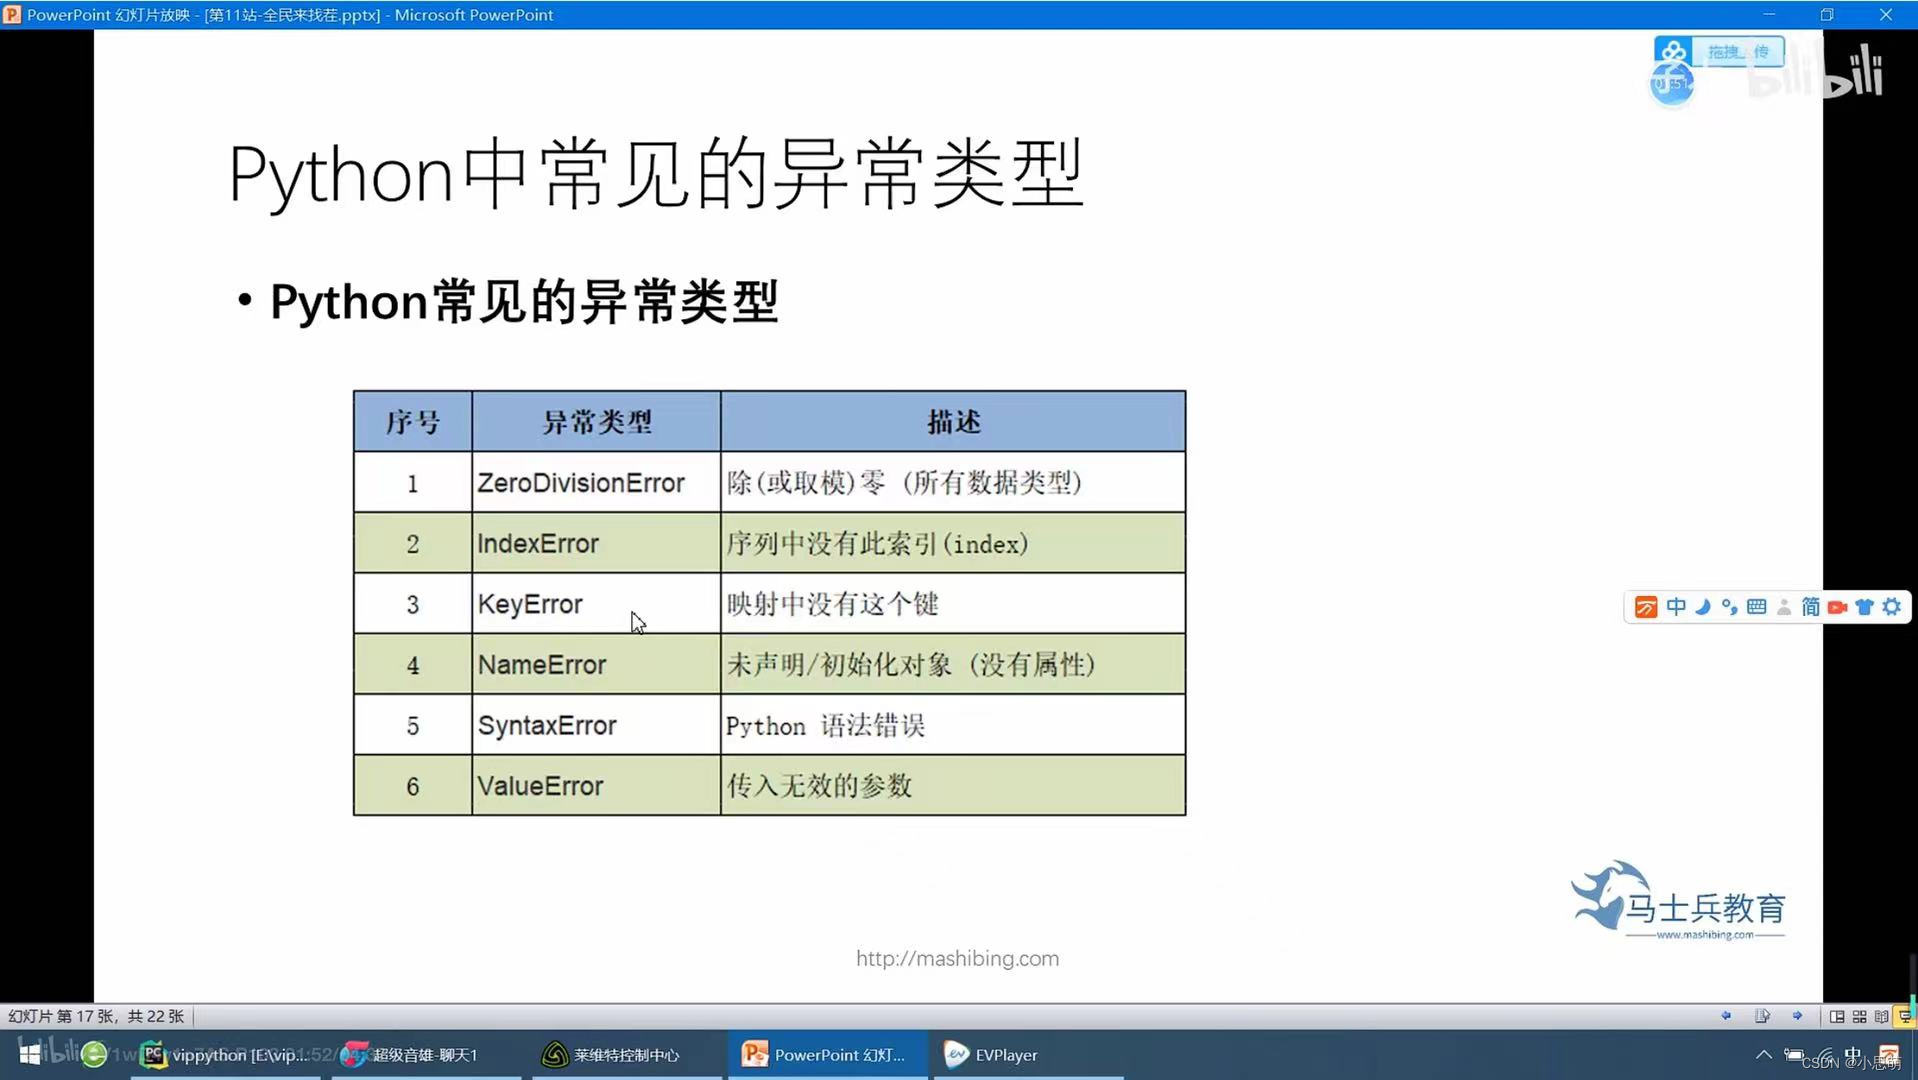Select PowerPoint 幻灯 taskbar button
This screenshot has height=1080, width=1918.
pos(827,1054)
